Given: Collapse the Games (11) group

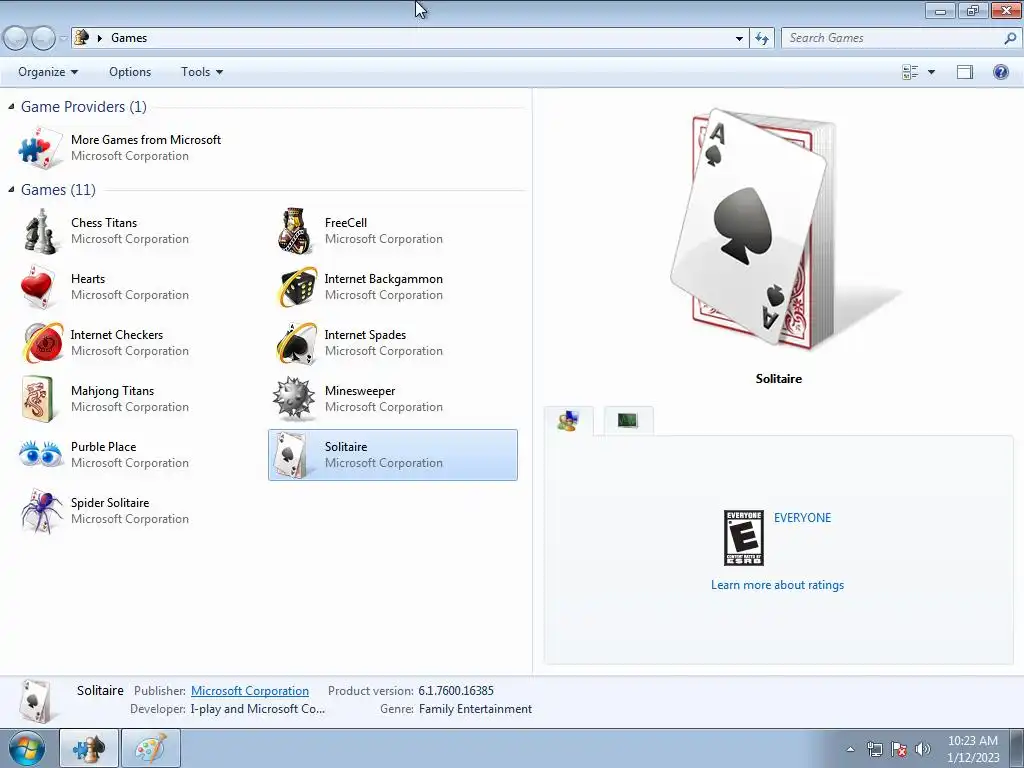Looking at the screenshot, I should pos(11,189).
